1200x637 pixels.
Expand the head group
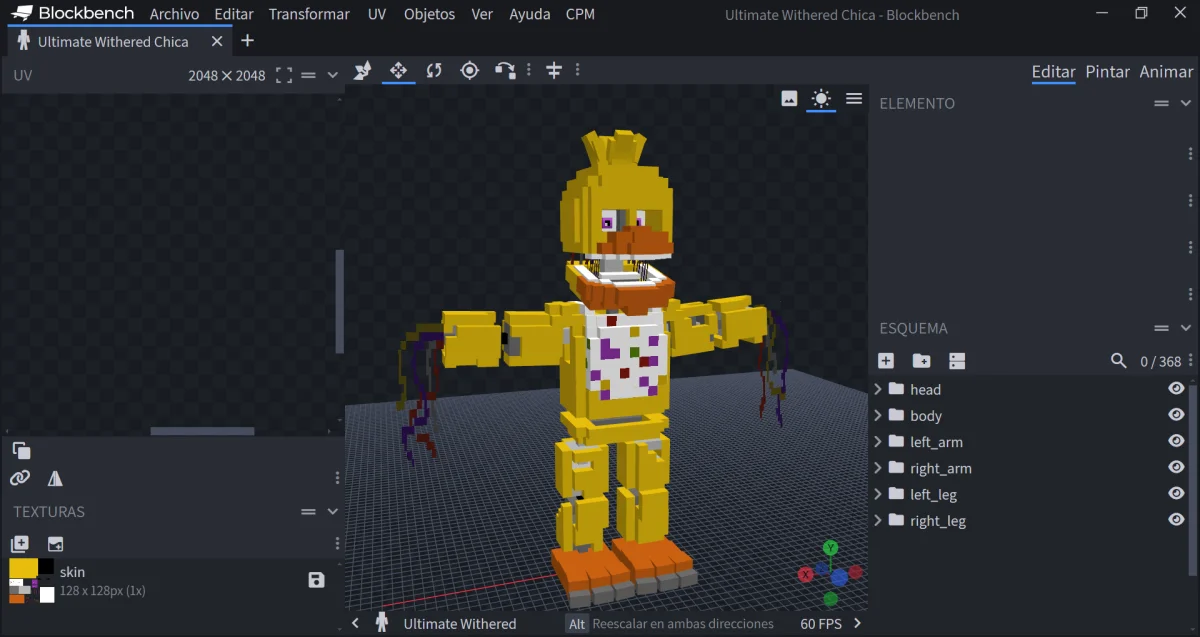pos(878,389)
